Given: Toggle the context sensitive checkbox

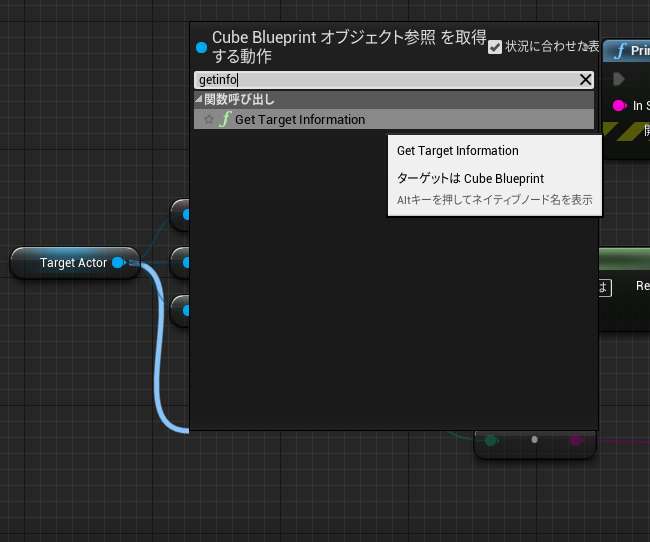Looking at the screenshot, I should click(495, 47).
